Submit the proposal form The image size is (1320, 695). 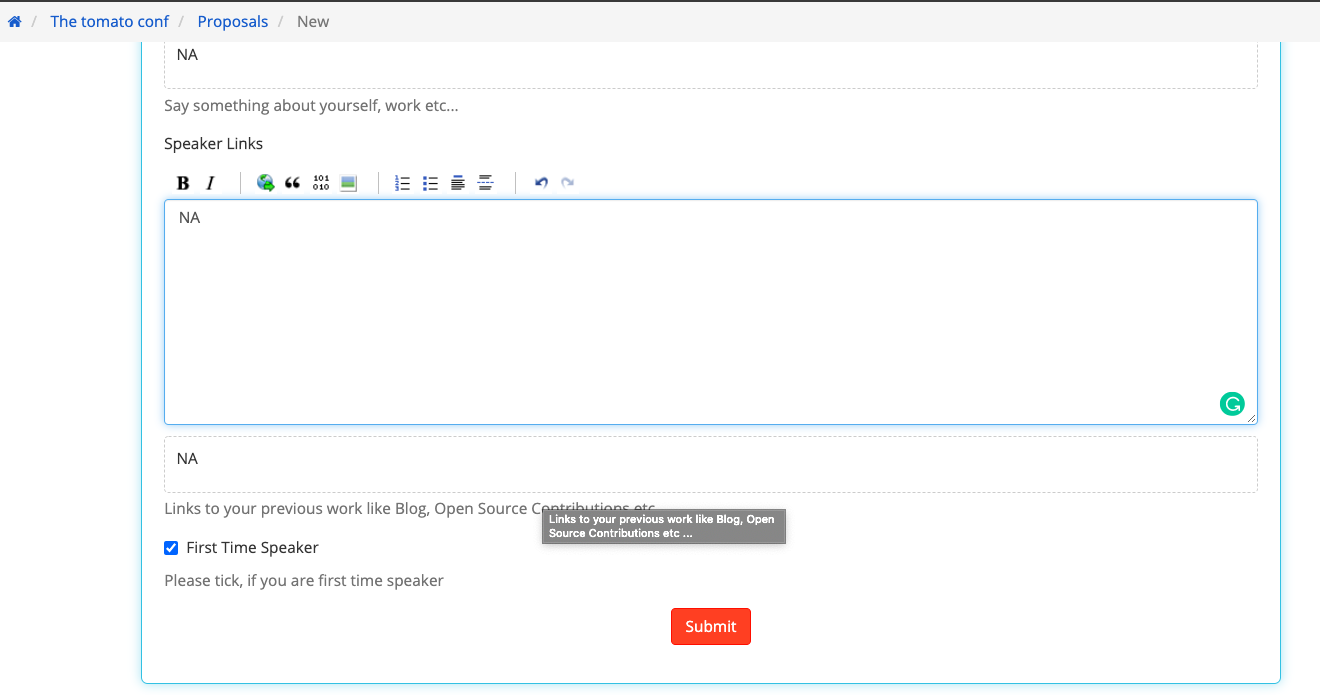pos(711,626)
